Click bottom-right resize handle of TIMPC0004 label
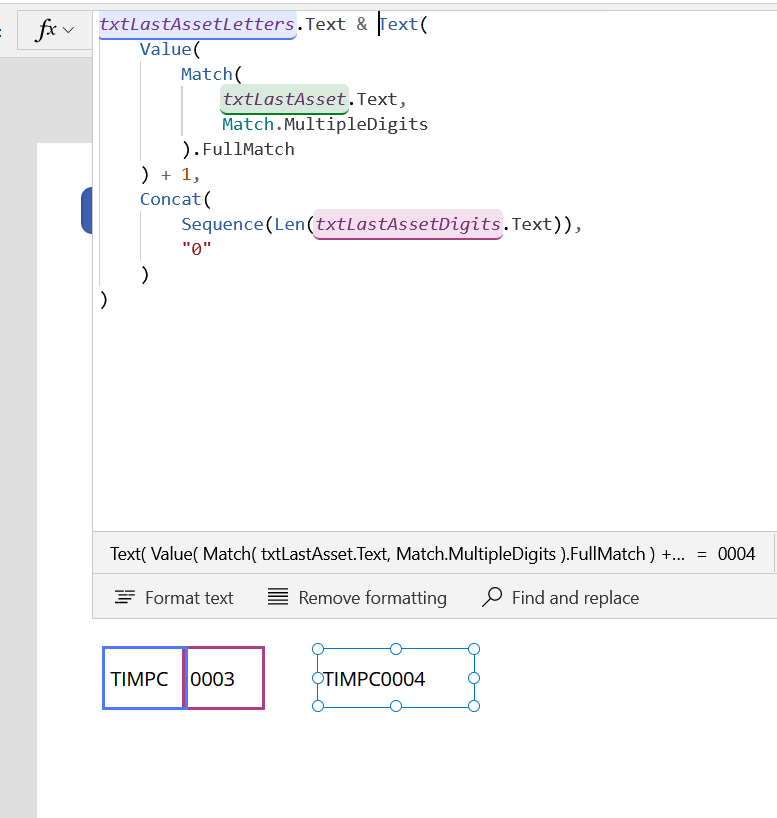This screenshot has height=818, width=777. (474, 706)
